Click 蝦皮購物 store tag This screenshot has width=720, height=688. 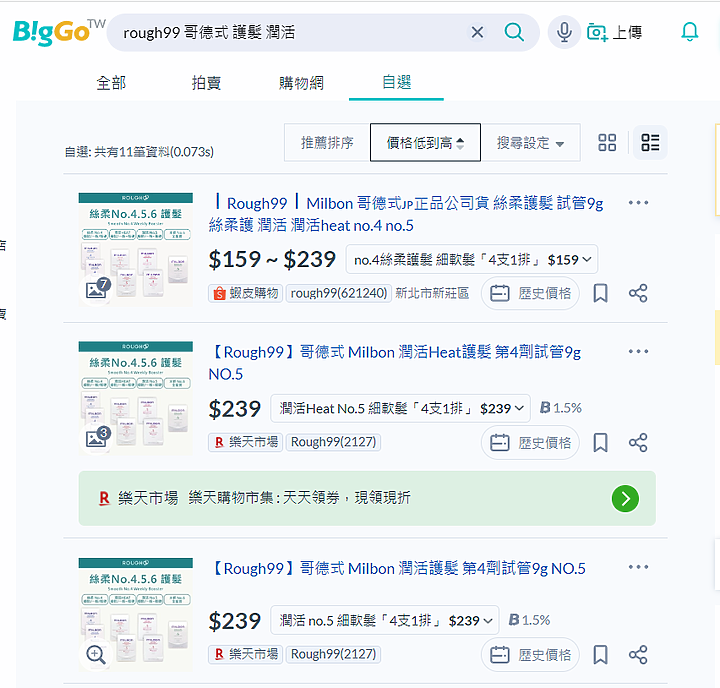(245, 293)
